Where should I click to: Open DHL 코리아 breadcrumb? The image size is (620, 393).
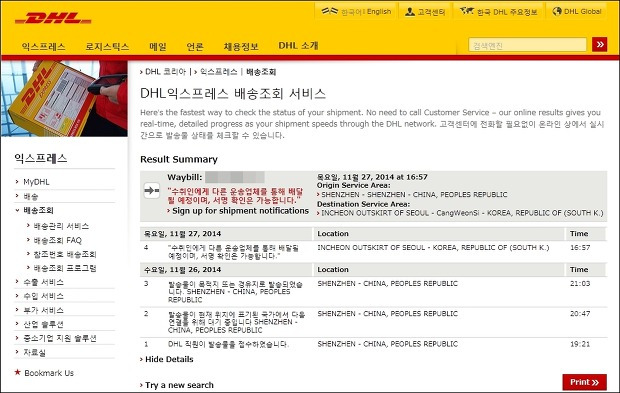click(x=165, y=72)
